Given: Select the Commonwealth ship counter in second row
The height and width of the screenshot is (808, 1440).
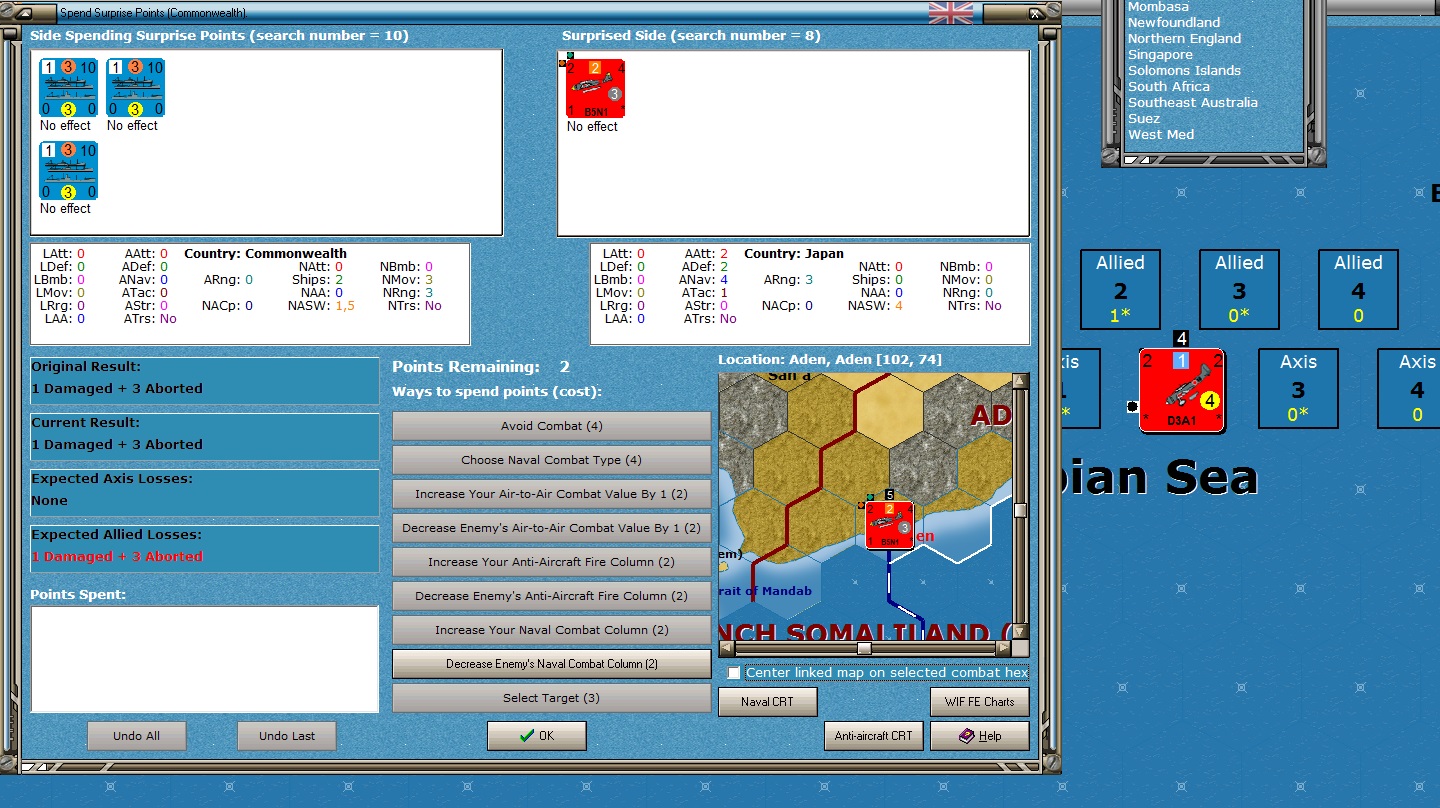Looking at the screenshot, I should [68, 170].
